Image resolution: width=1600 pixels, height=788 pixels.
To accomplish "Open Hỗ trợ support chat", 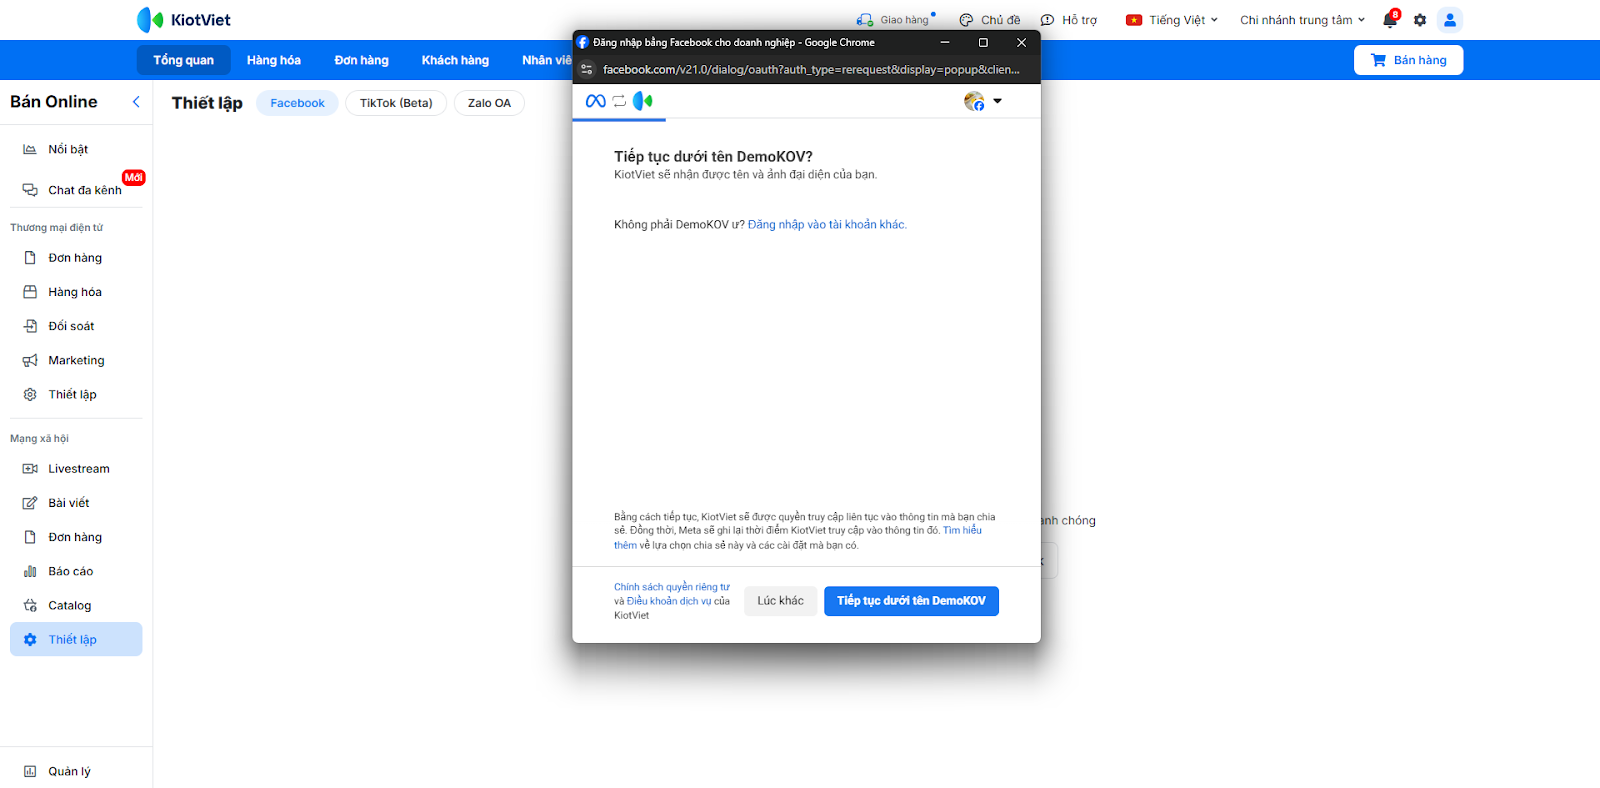I will [x=1068, y=20].
